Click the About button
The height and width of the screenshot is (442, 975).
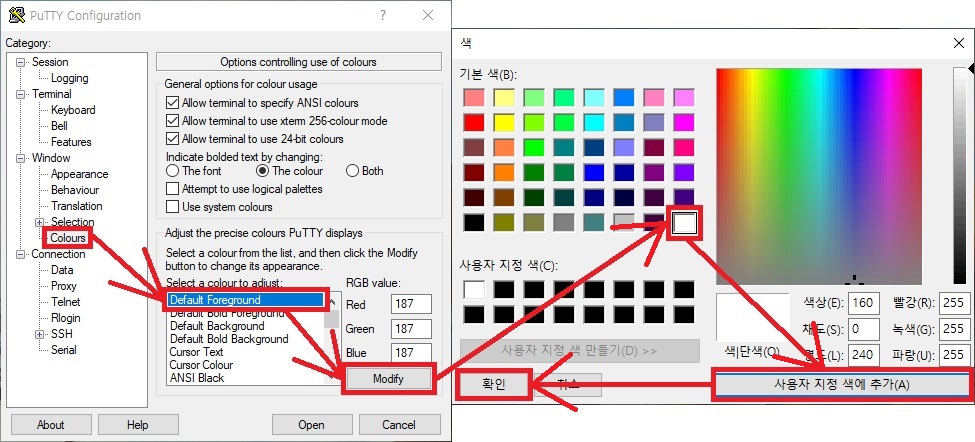pos(50,425)
